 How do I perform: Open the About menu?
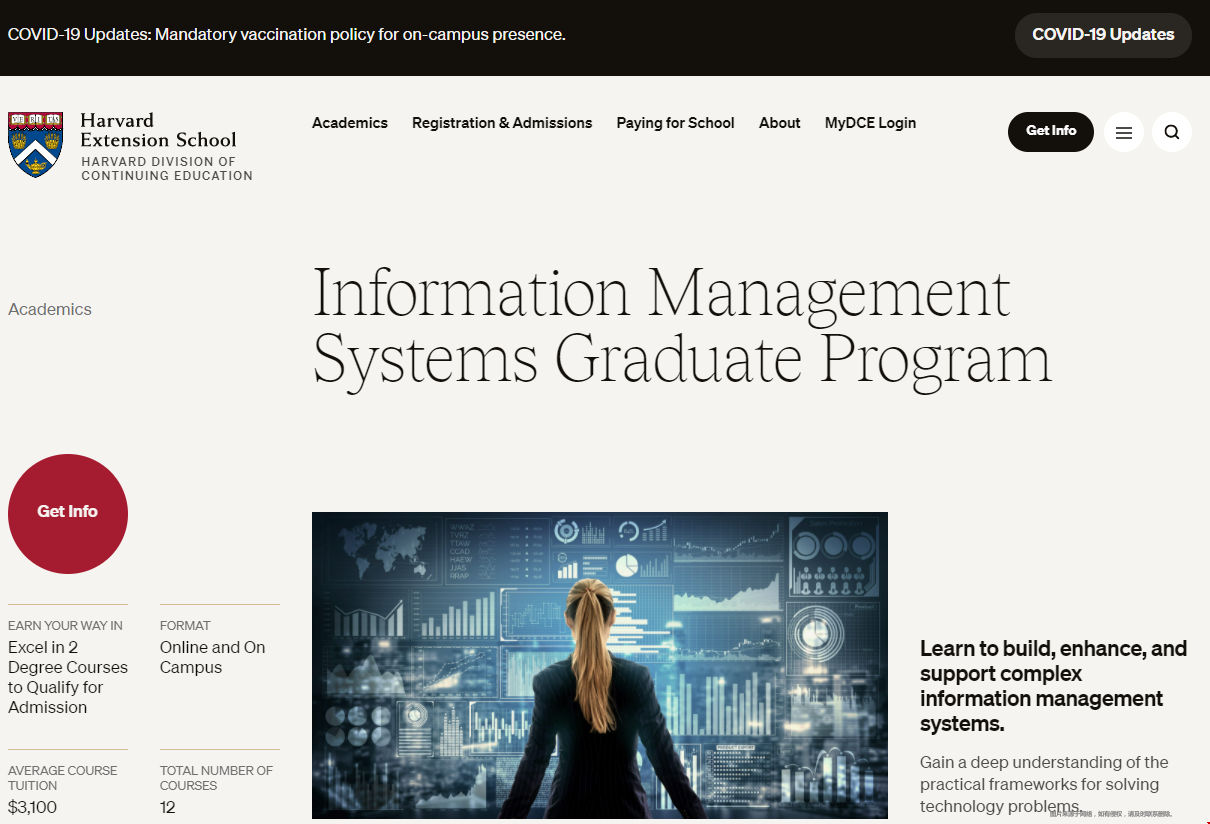tap(780, 123)
